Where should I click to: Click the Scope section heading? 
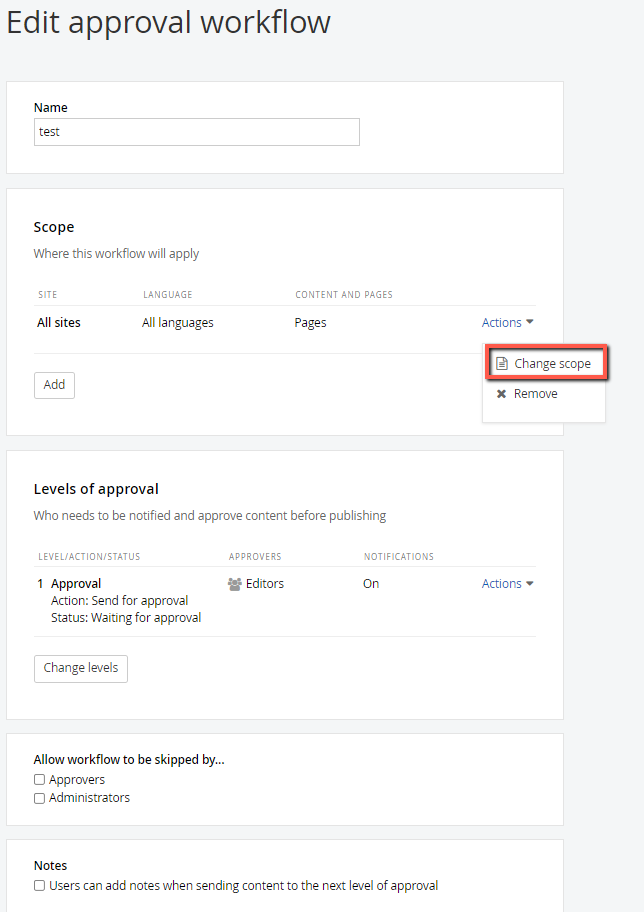click(x=54, y=227)
